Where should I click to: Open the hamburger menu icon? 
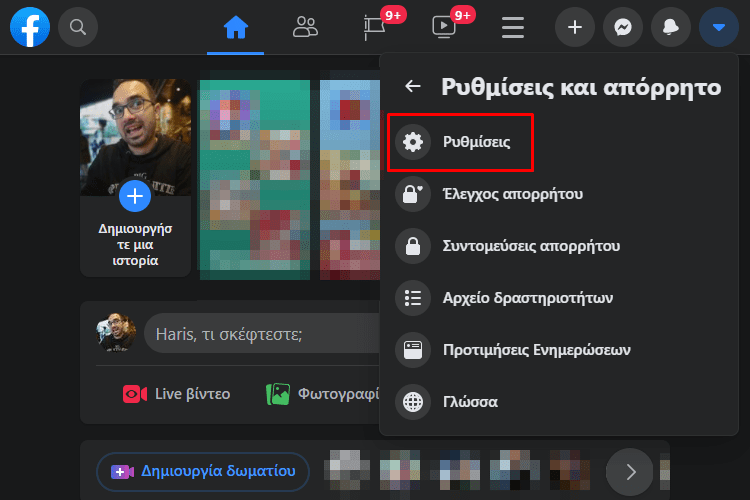(513, 27)
